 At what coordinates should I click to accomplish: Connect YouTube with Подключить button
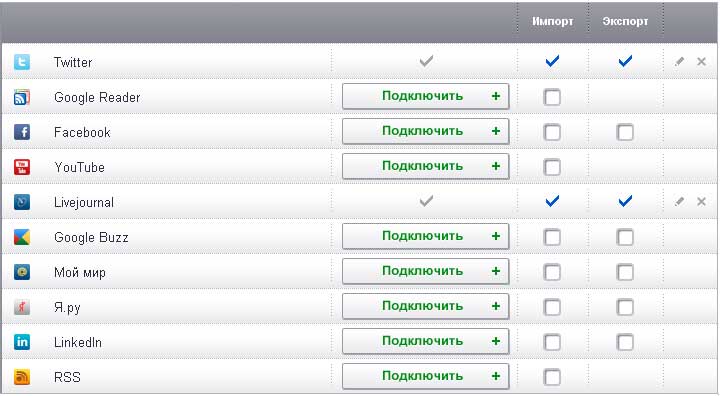click(426, 166)
